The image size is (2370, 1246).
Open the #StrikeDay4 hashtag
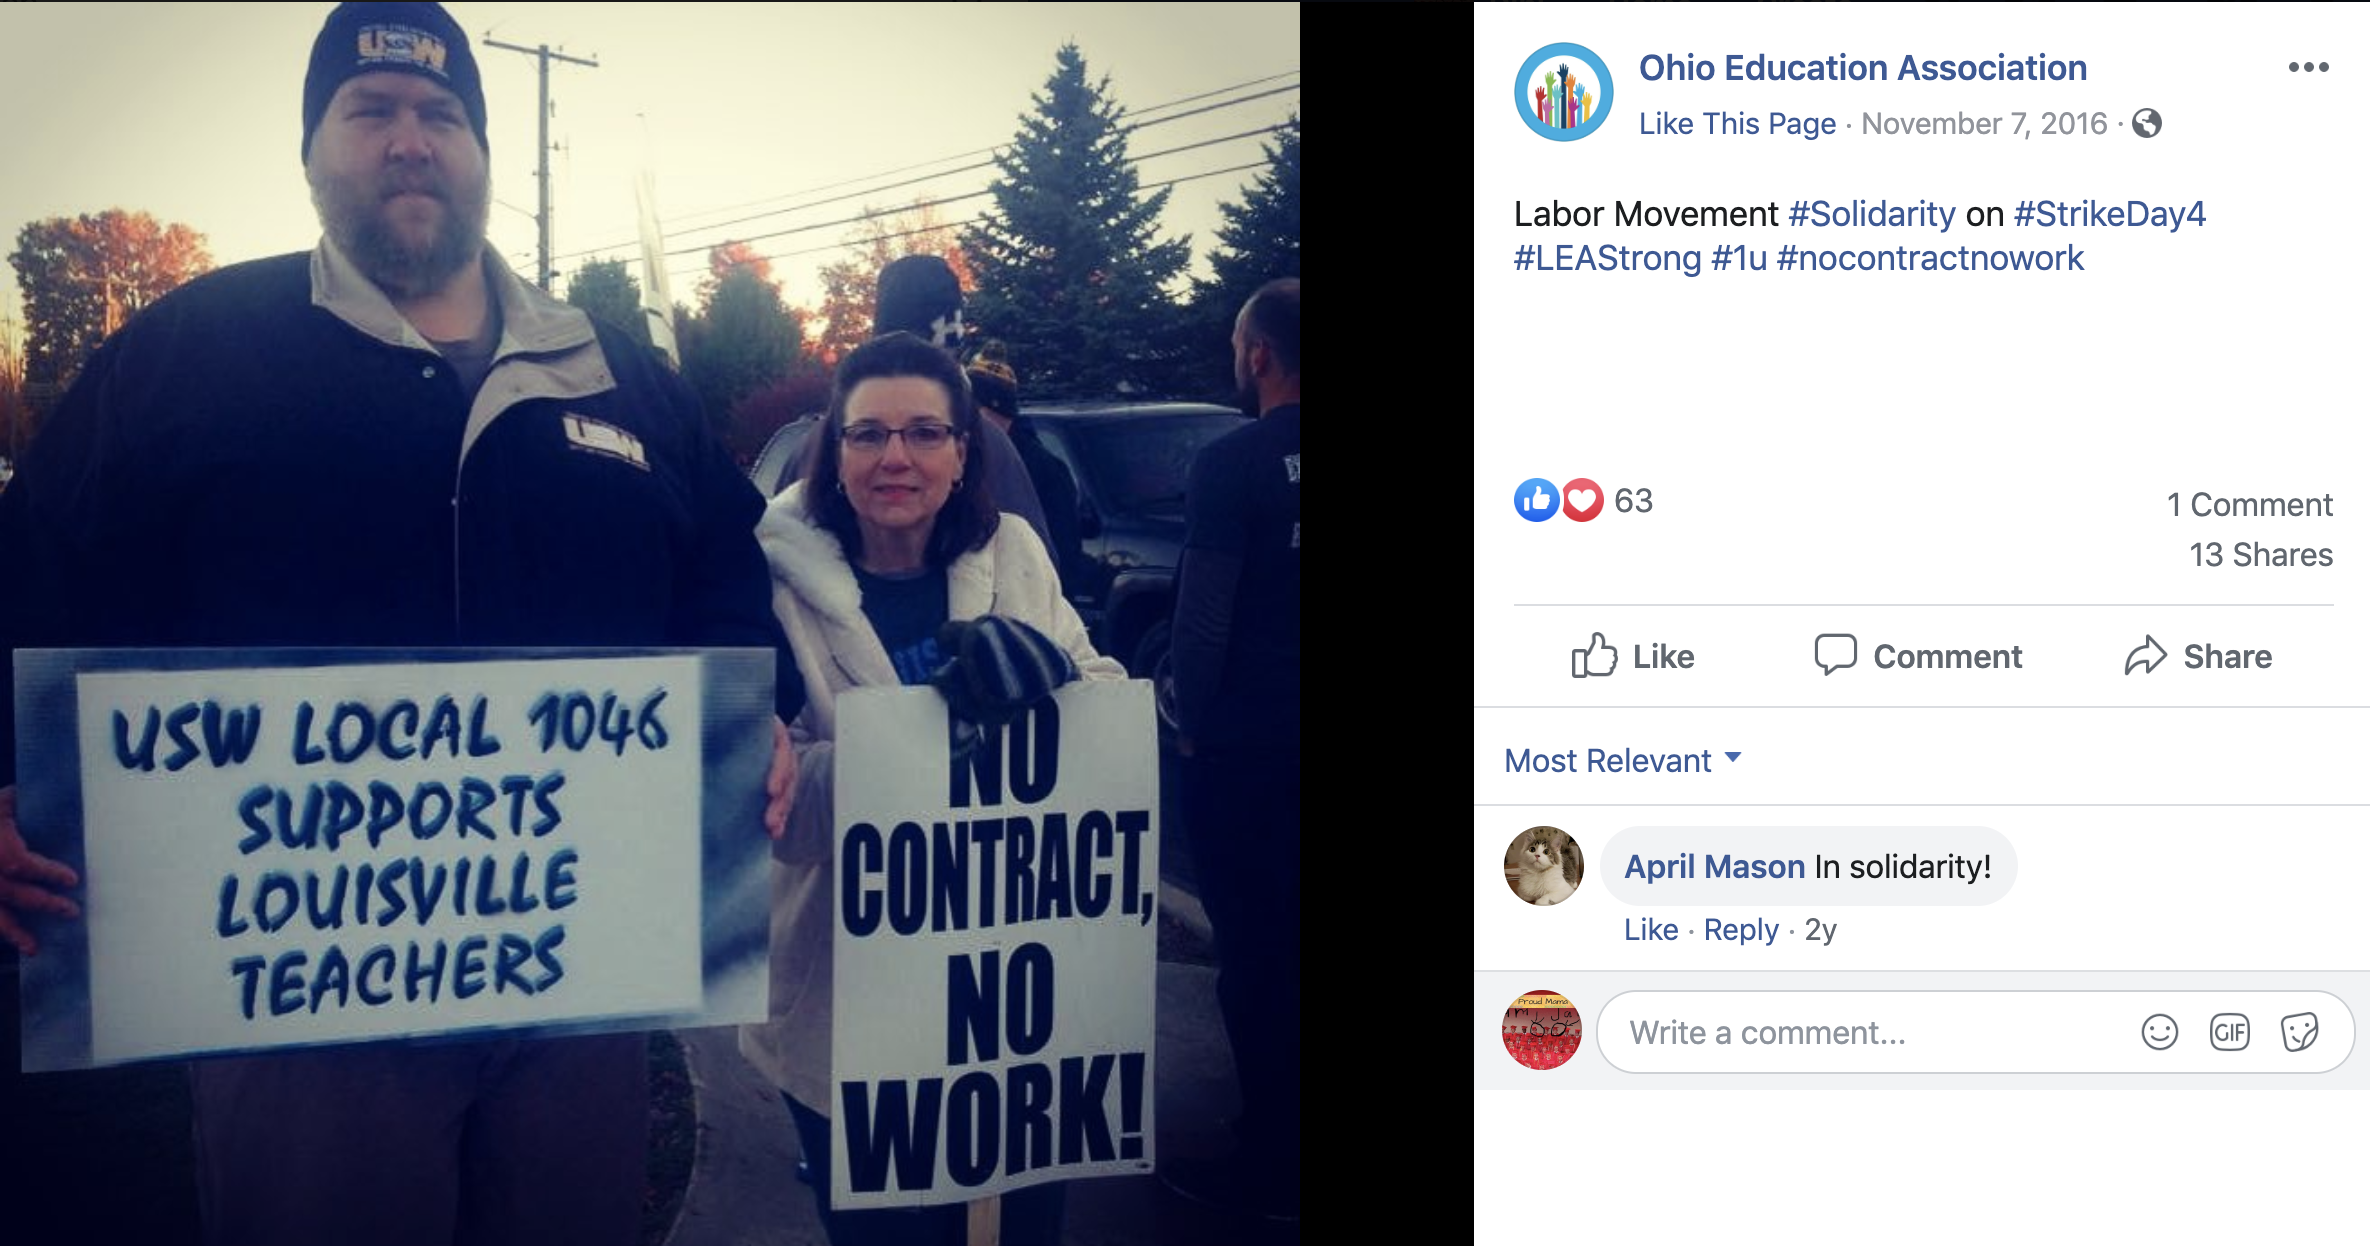point(2109,214)
